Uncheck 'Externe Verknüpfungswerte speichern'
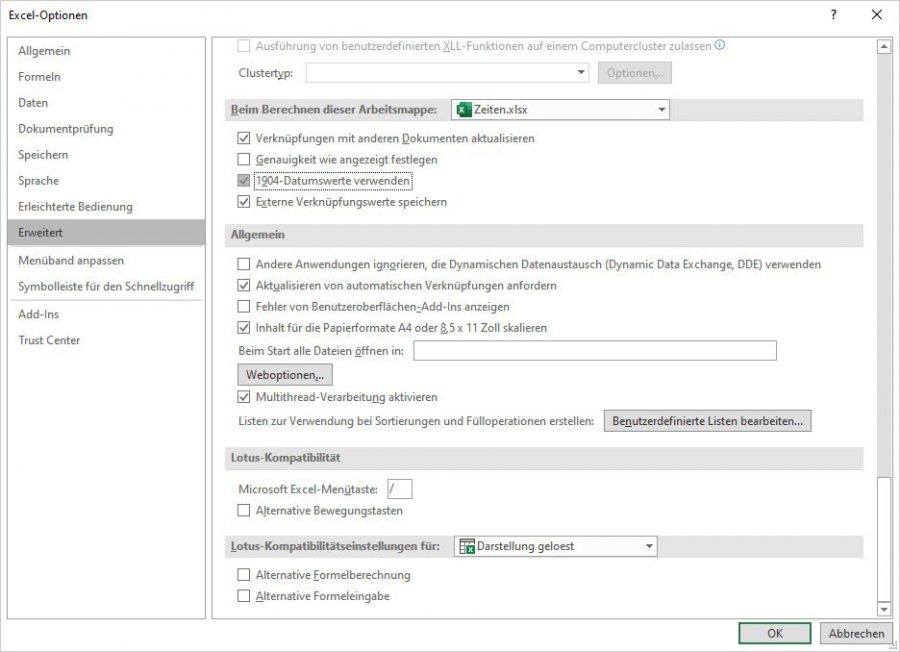900x652 pixels. coord(243,202)
